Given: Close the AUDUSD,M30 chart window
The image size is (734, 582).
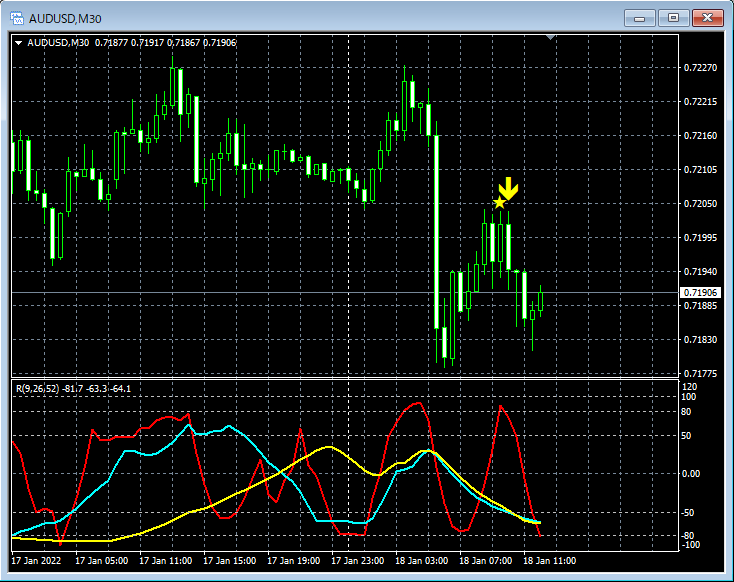Looking at the screenshot, I should 708,18.
